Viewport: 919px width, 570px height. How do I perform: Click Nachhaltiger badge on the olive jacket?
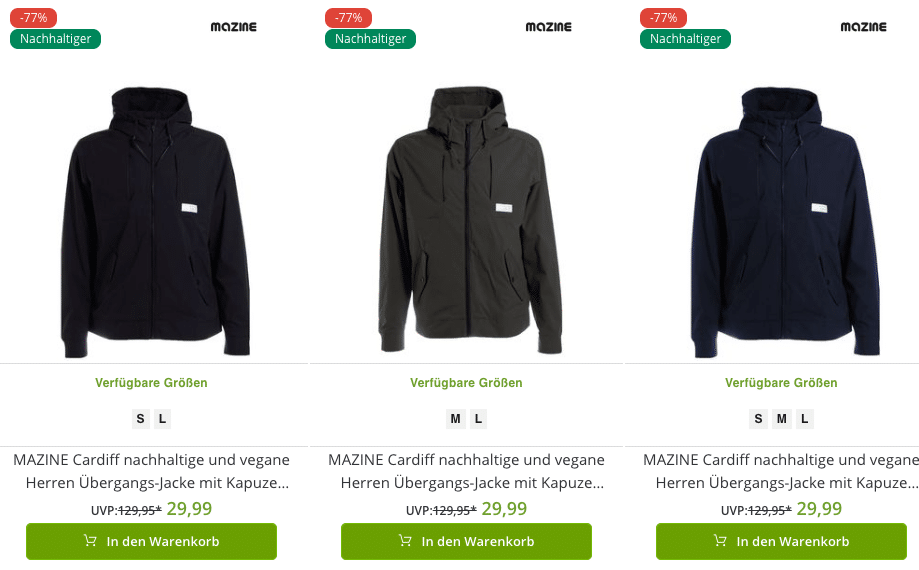pyautogui.click(x=370, y=39)
